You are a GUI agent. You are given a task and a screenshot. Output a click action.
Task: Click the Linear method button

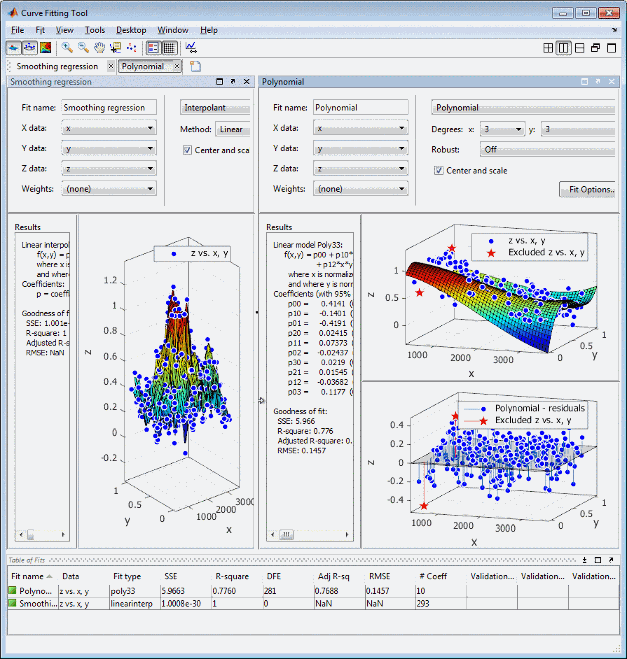click(x=231, y=129)
